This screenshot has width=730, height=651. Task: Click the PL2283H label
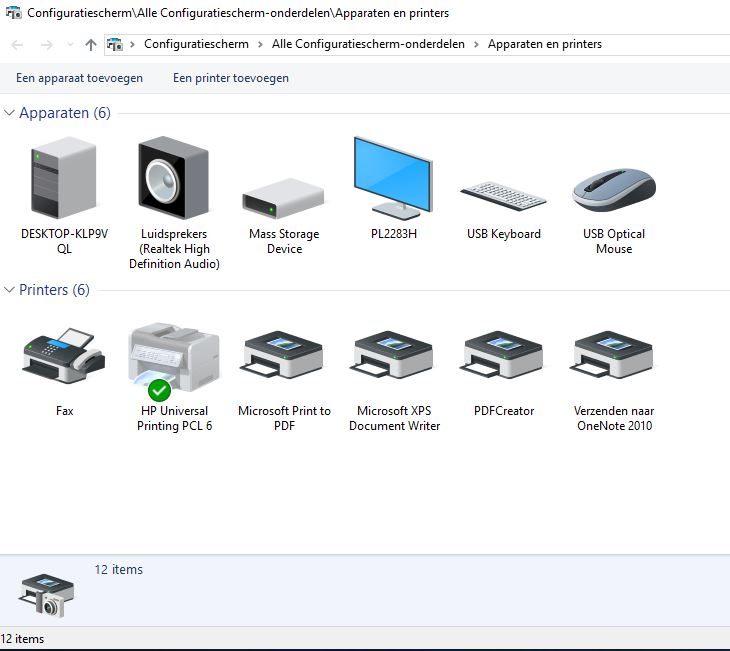click(x=393, y=234)
